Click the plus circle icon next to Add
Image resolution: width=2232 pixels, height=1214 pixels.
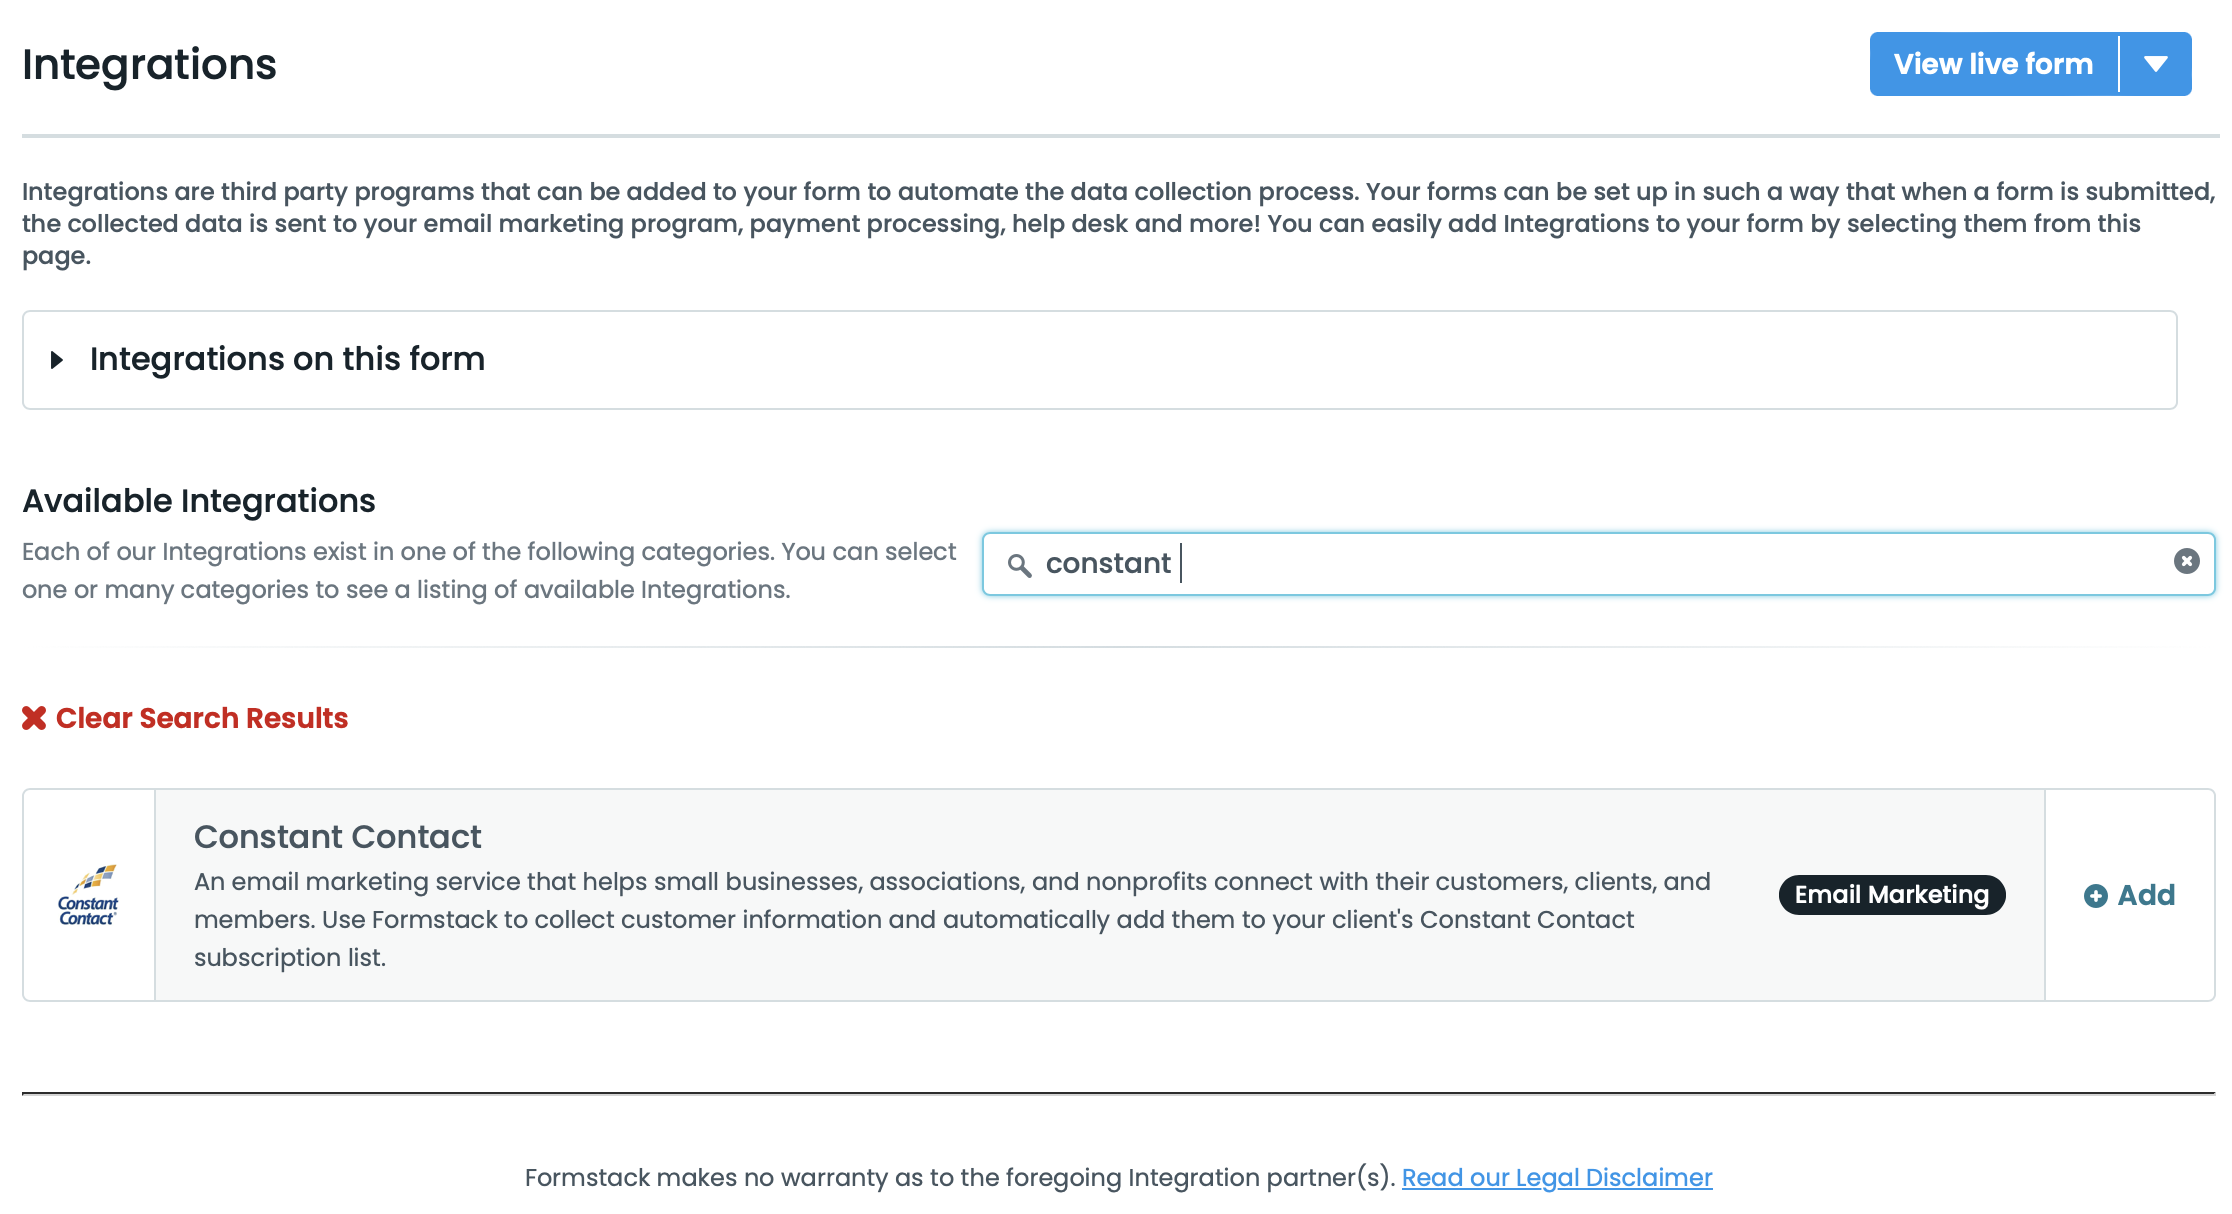pyautogui.click(x=2095, y=896)
